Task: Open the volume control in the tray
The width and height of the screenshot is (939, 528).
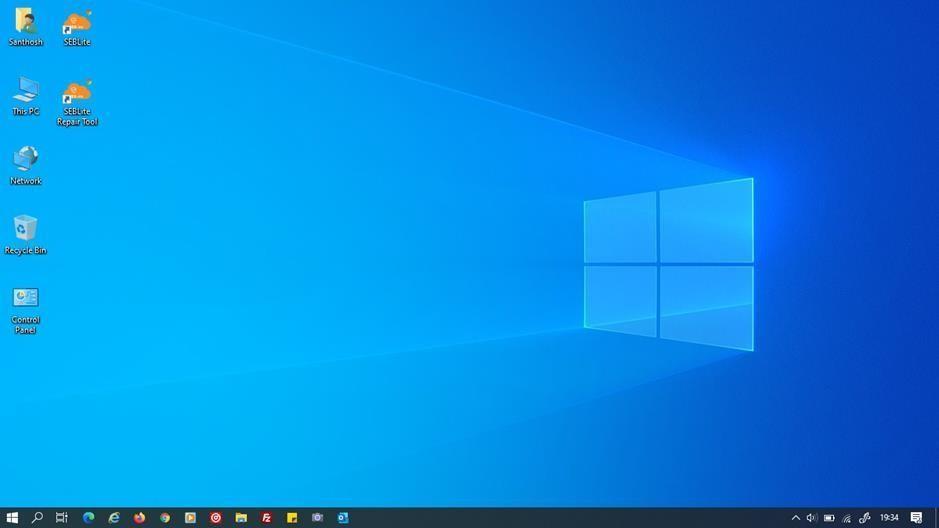Action: (812, 518)
